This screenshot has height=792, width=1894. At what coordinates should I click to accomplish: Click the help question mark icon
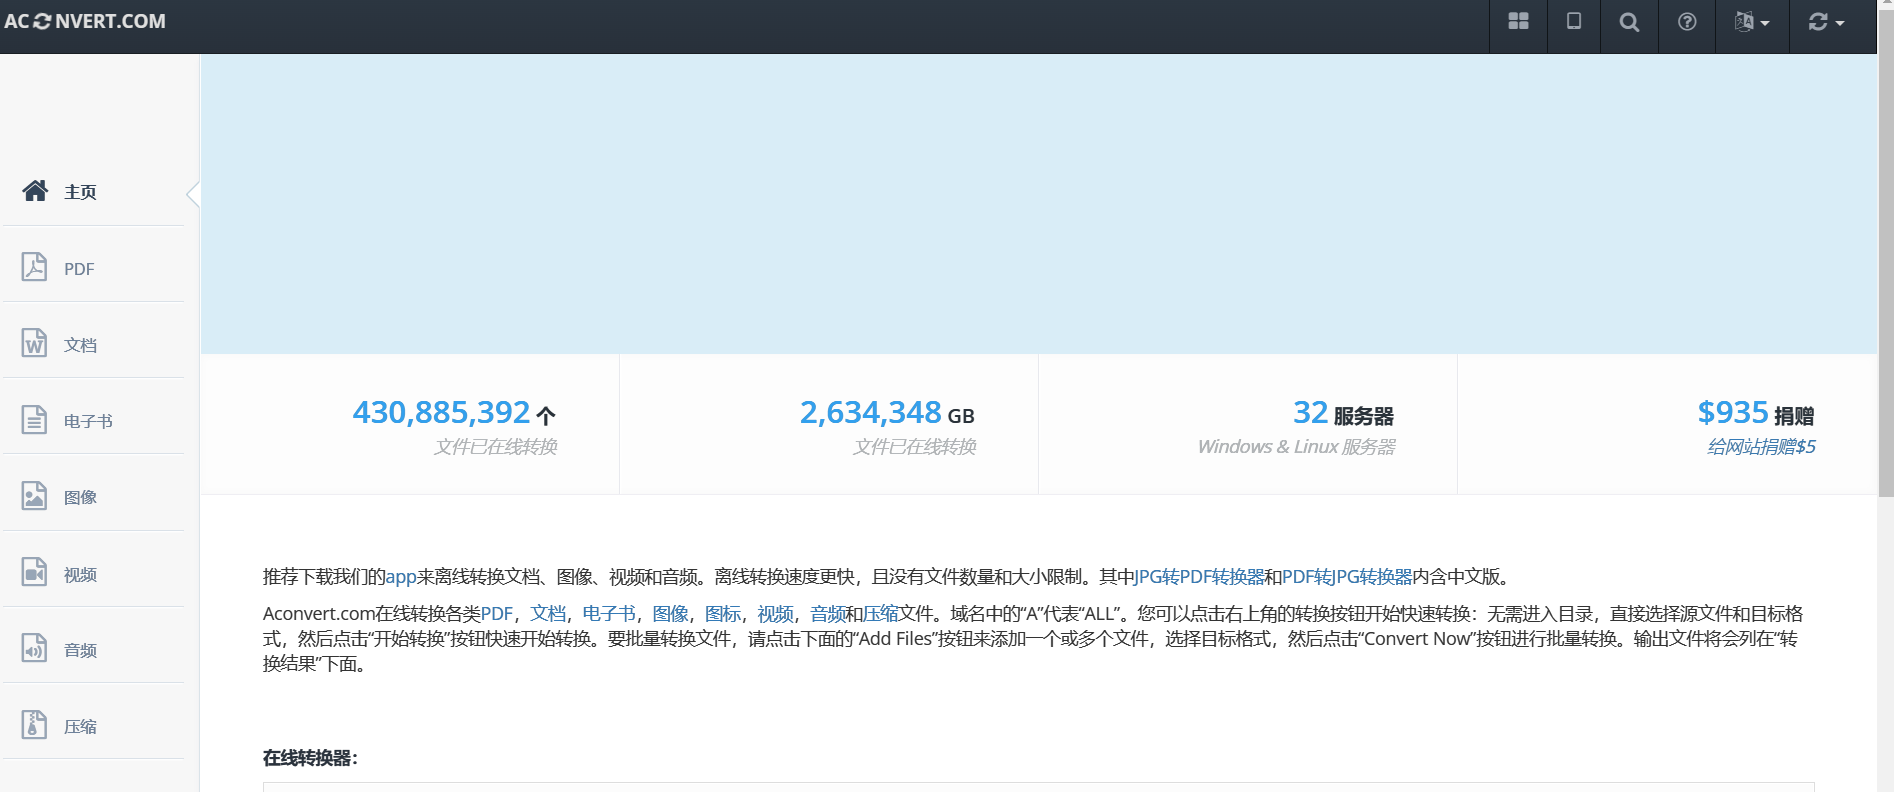tap(1687, 22)
